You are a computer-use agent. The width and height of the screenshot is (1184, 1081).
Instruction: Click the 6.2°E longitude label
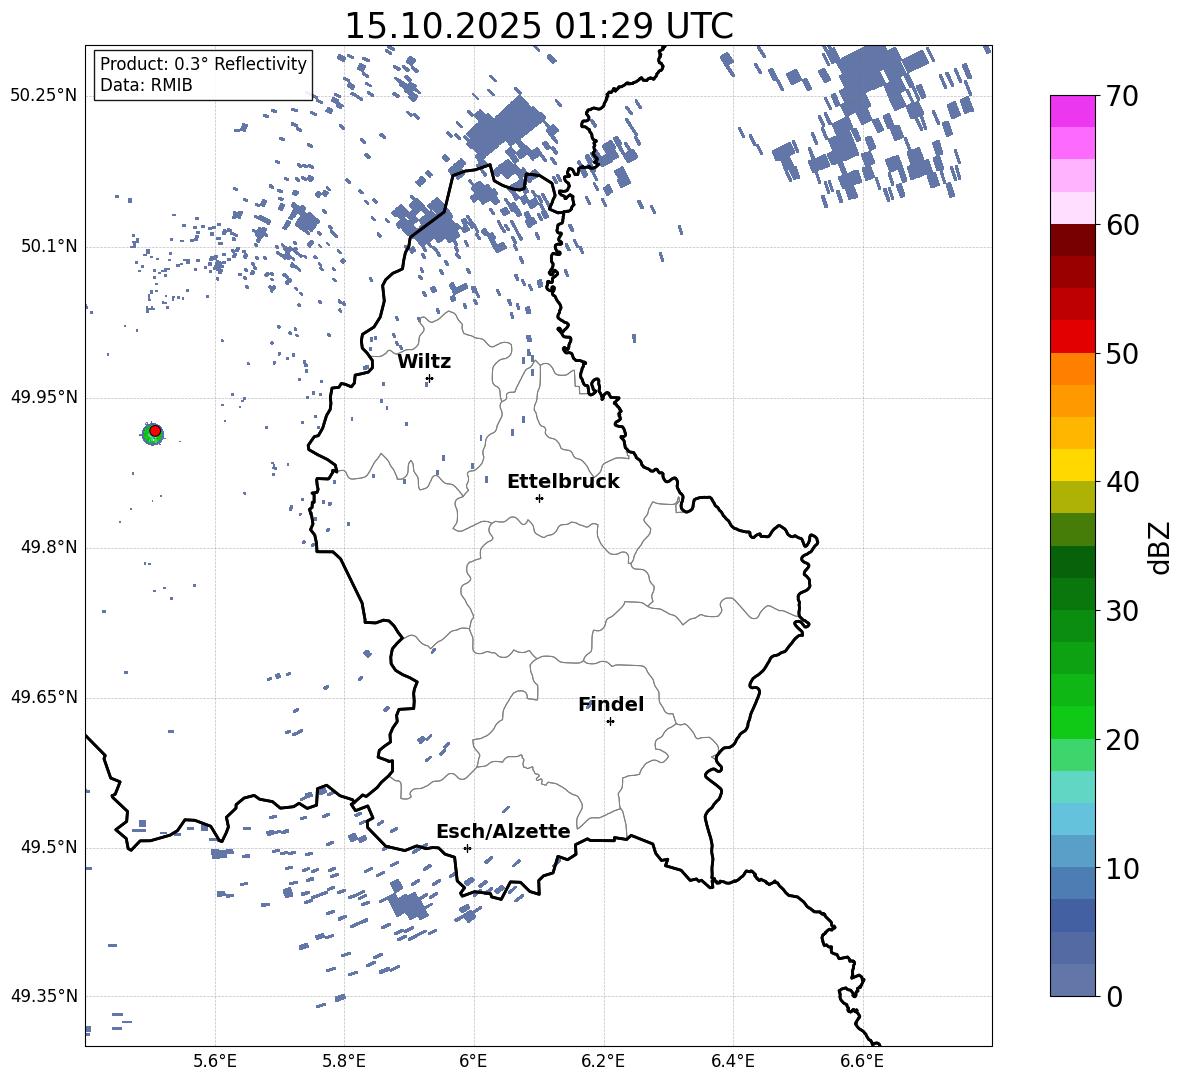603,1061
